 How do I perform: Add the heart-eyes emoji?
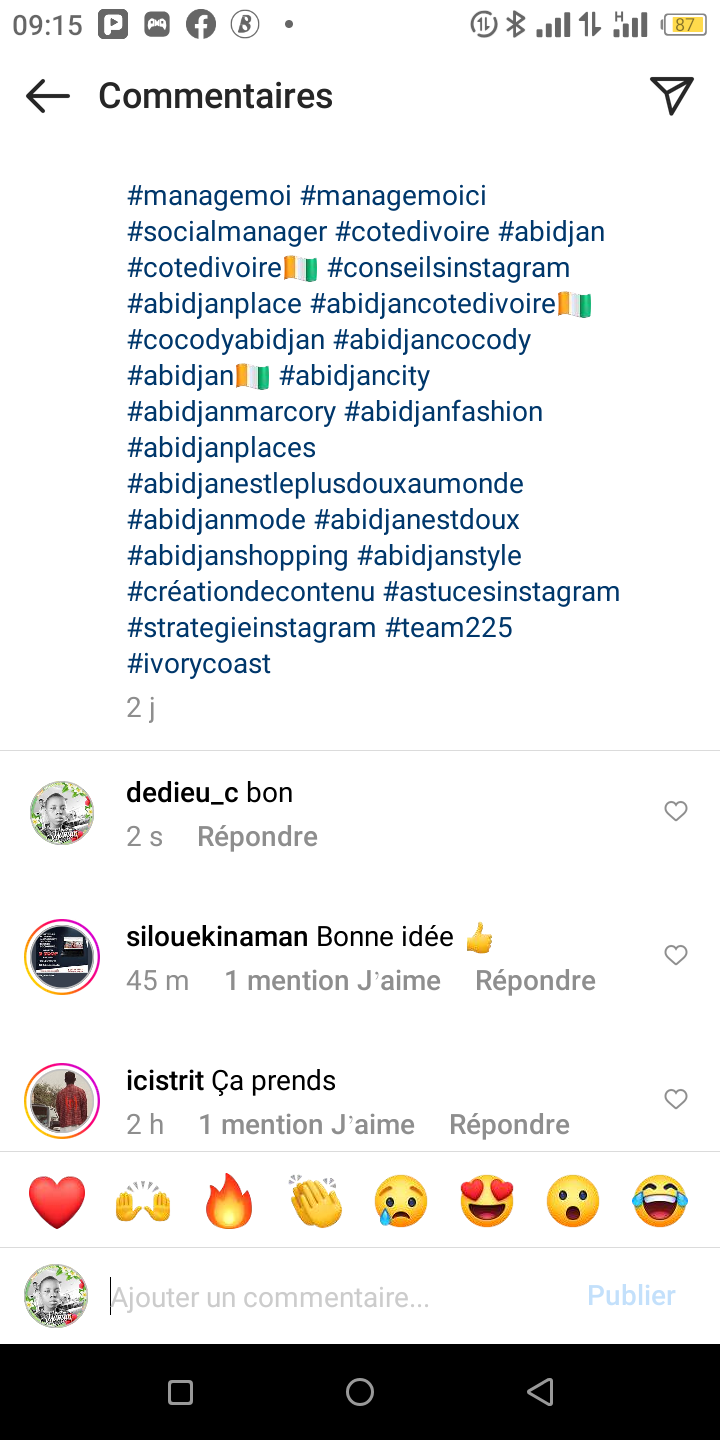point(487,1201)
